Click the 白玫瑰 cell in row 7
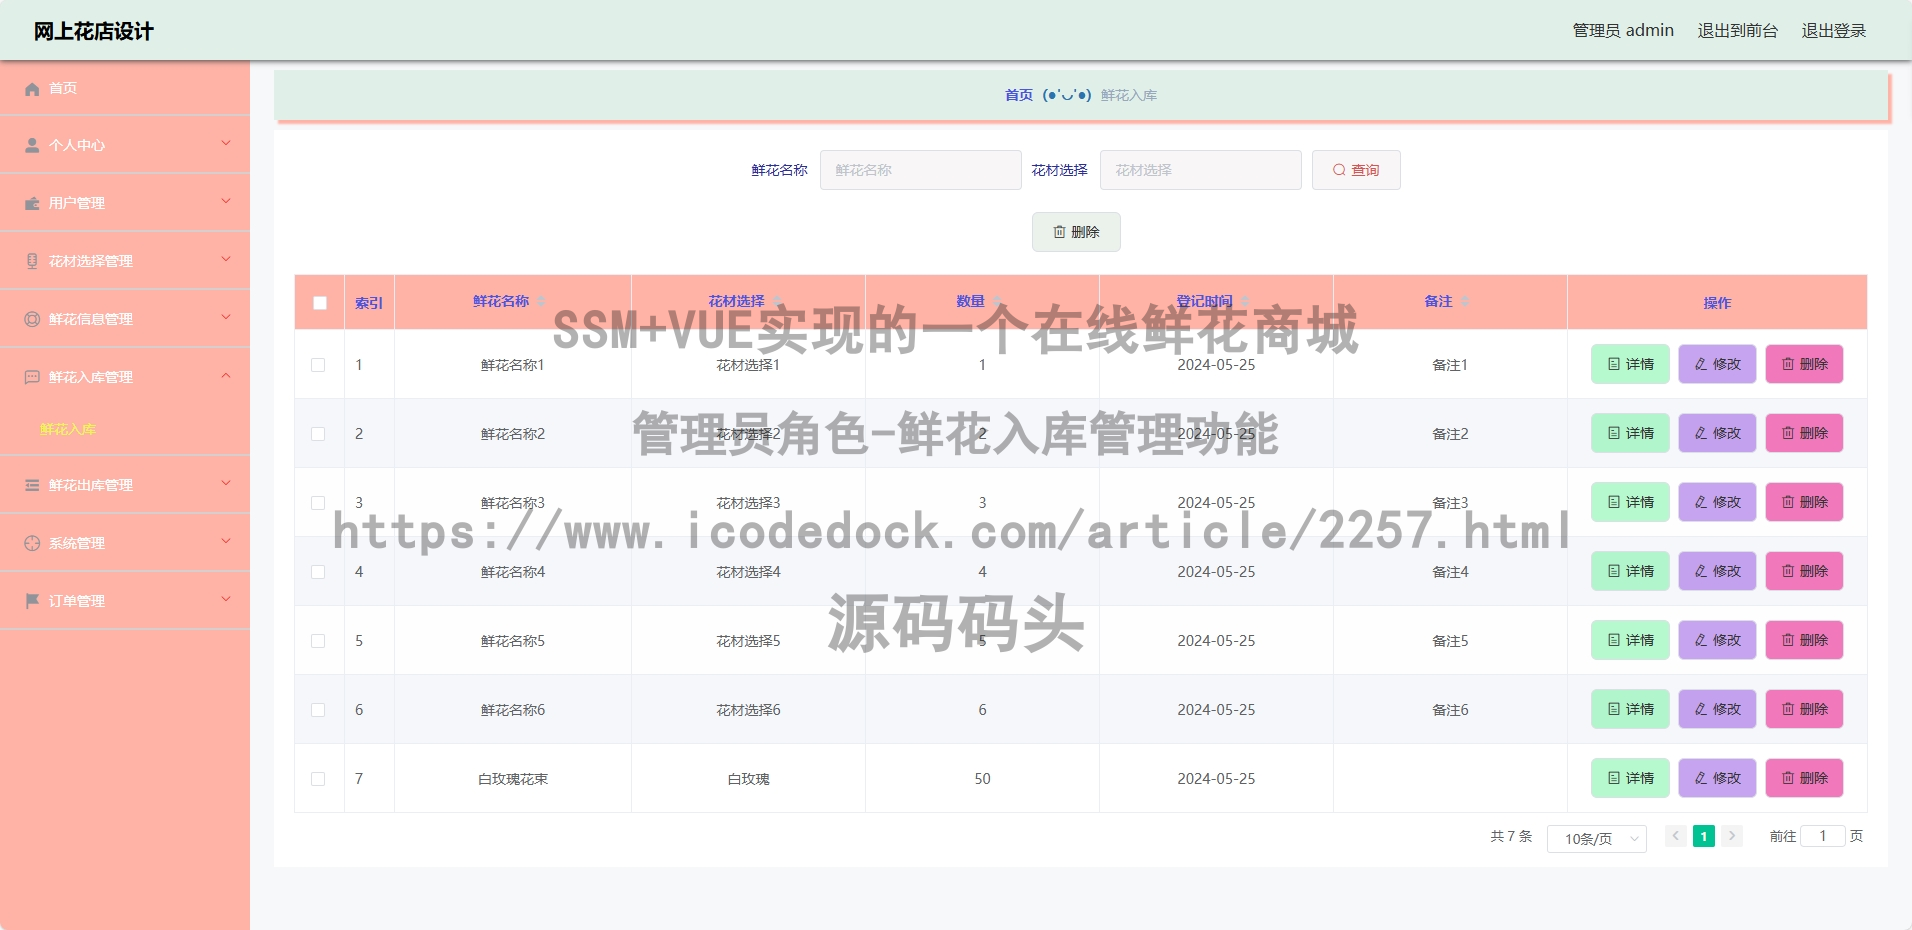This screenshot has width=1912, height=930. tap(748, 779)
